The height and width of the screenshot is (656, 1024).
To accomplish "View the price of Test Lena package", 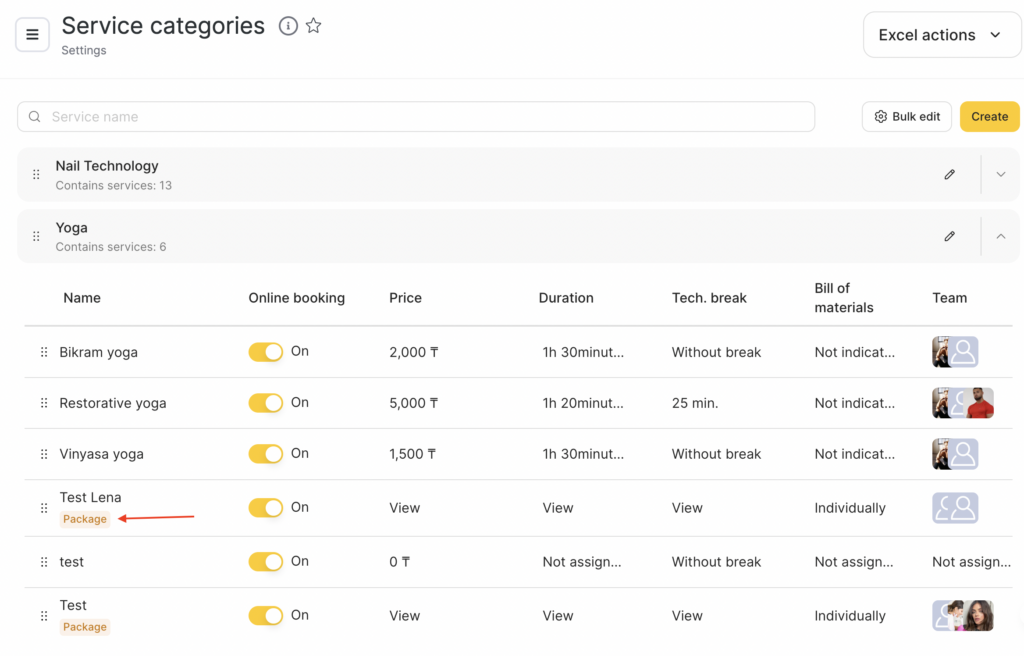I will (405, 508).
